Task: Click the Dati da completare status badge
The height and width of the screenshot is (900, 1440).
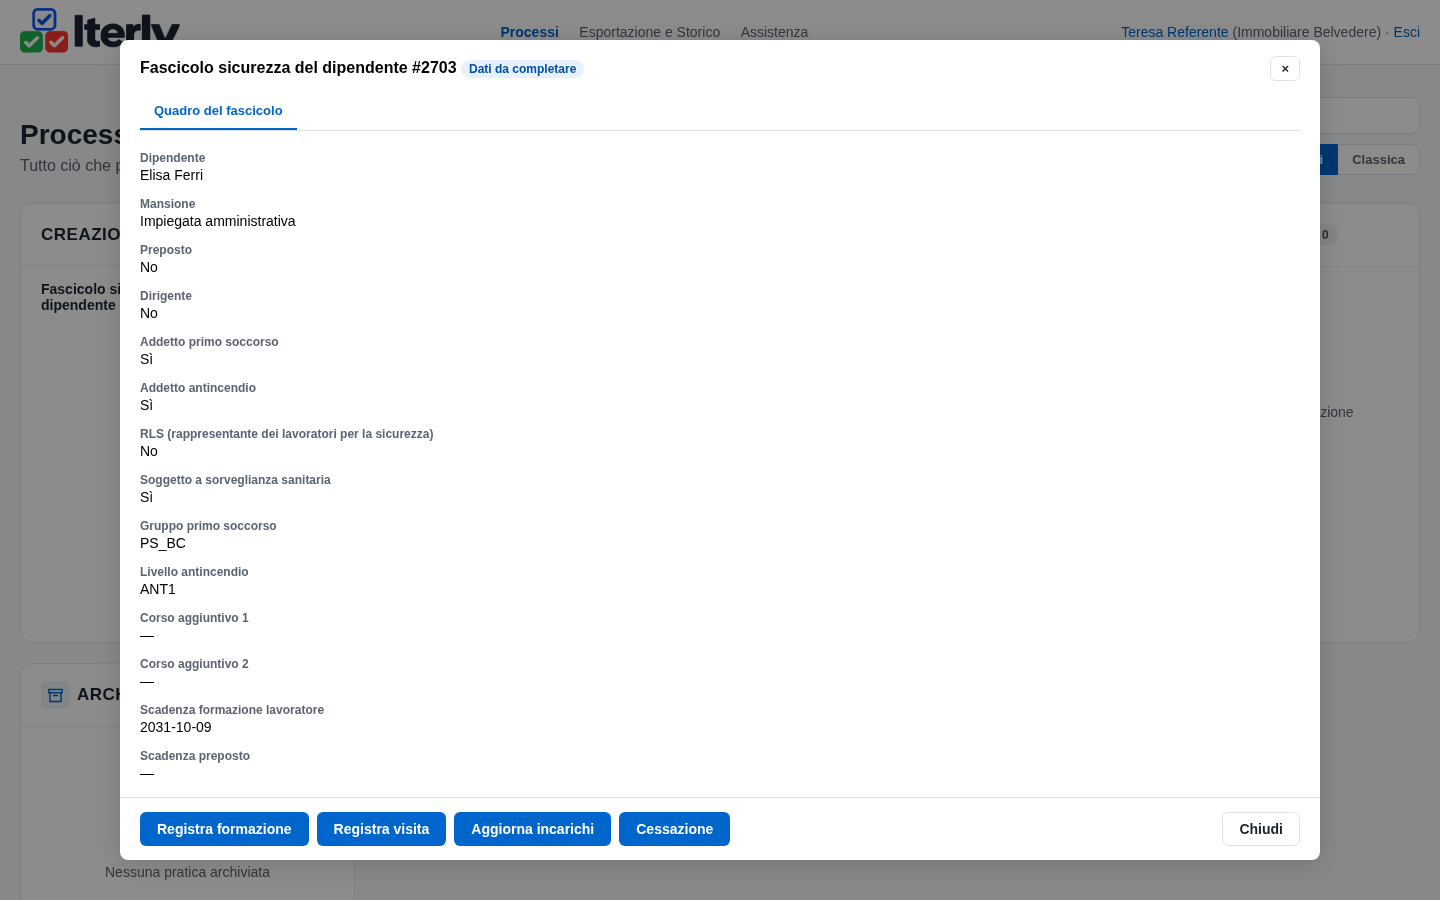Action: (522, 69)
